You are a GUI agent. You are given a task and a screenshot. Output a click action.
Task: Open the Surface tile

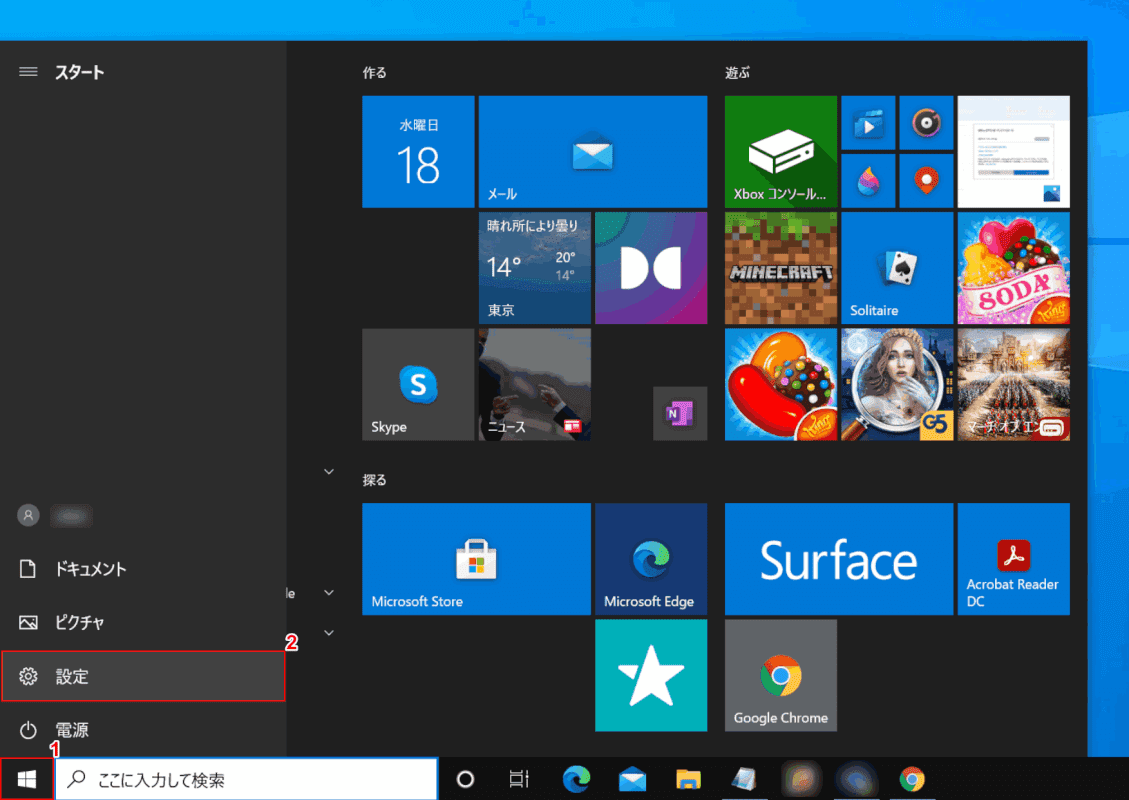839,559
